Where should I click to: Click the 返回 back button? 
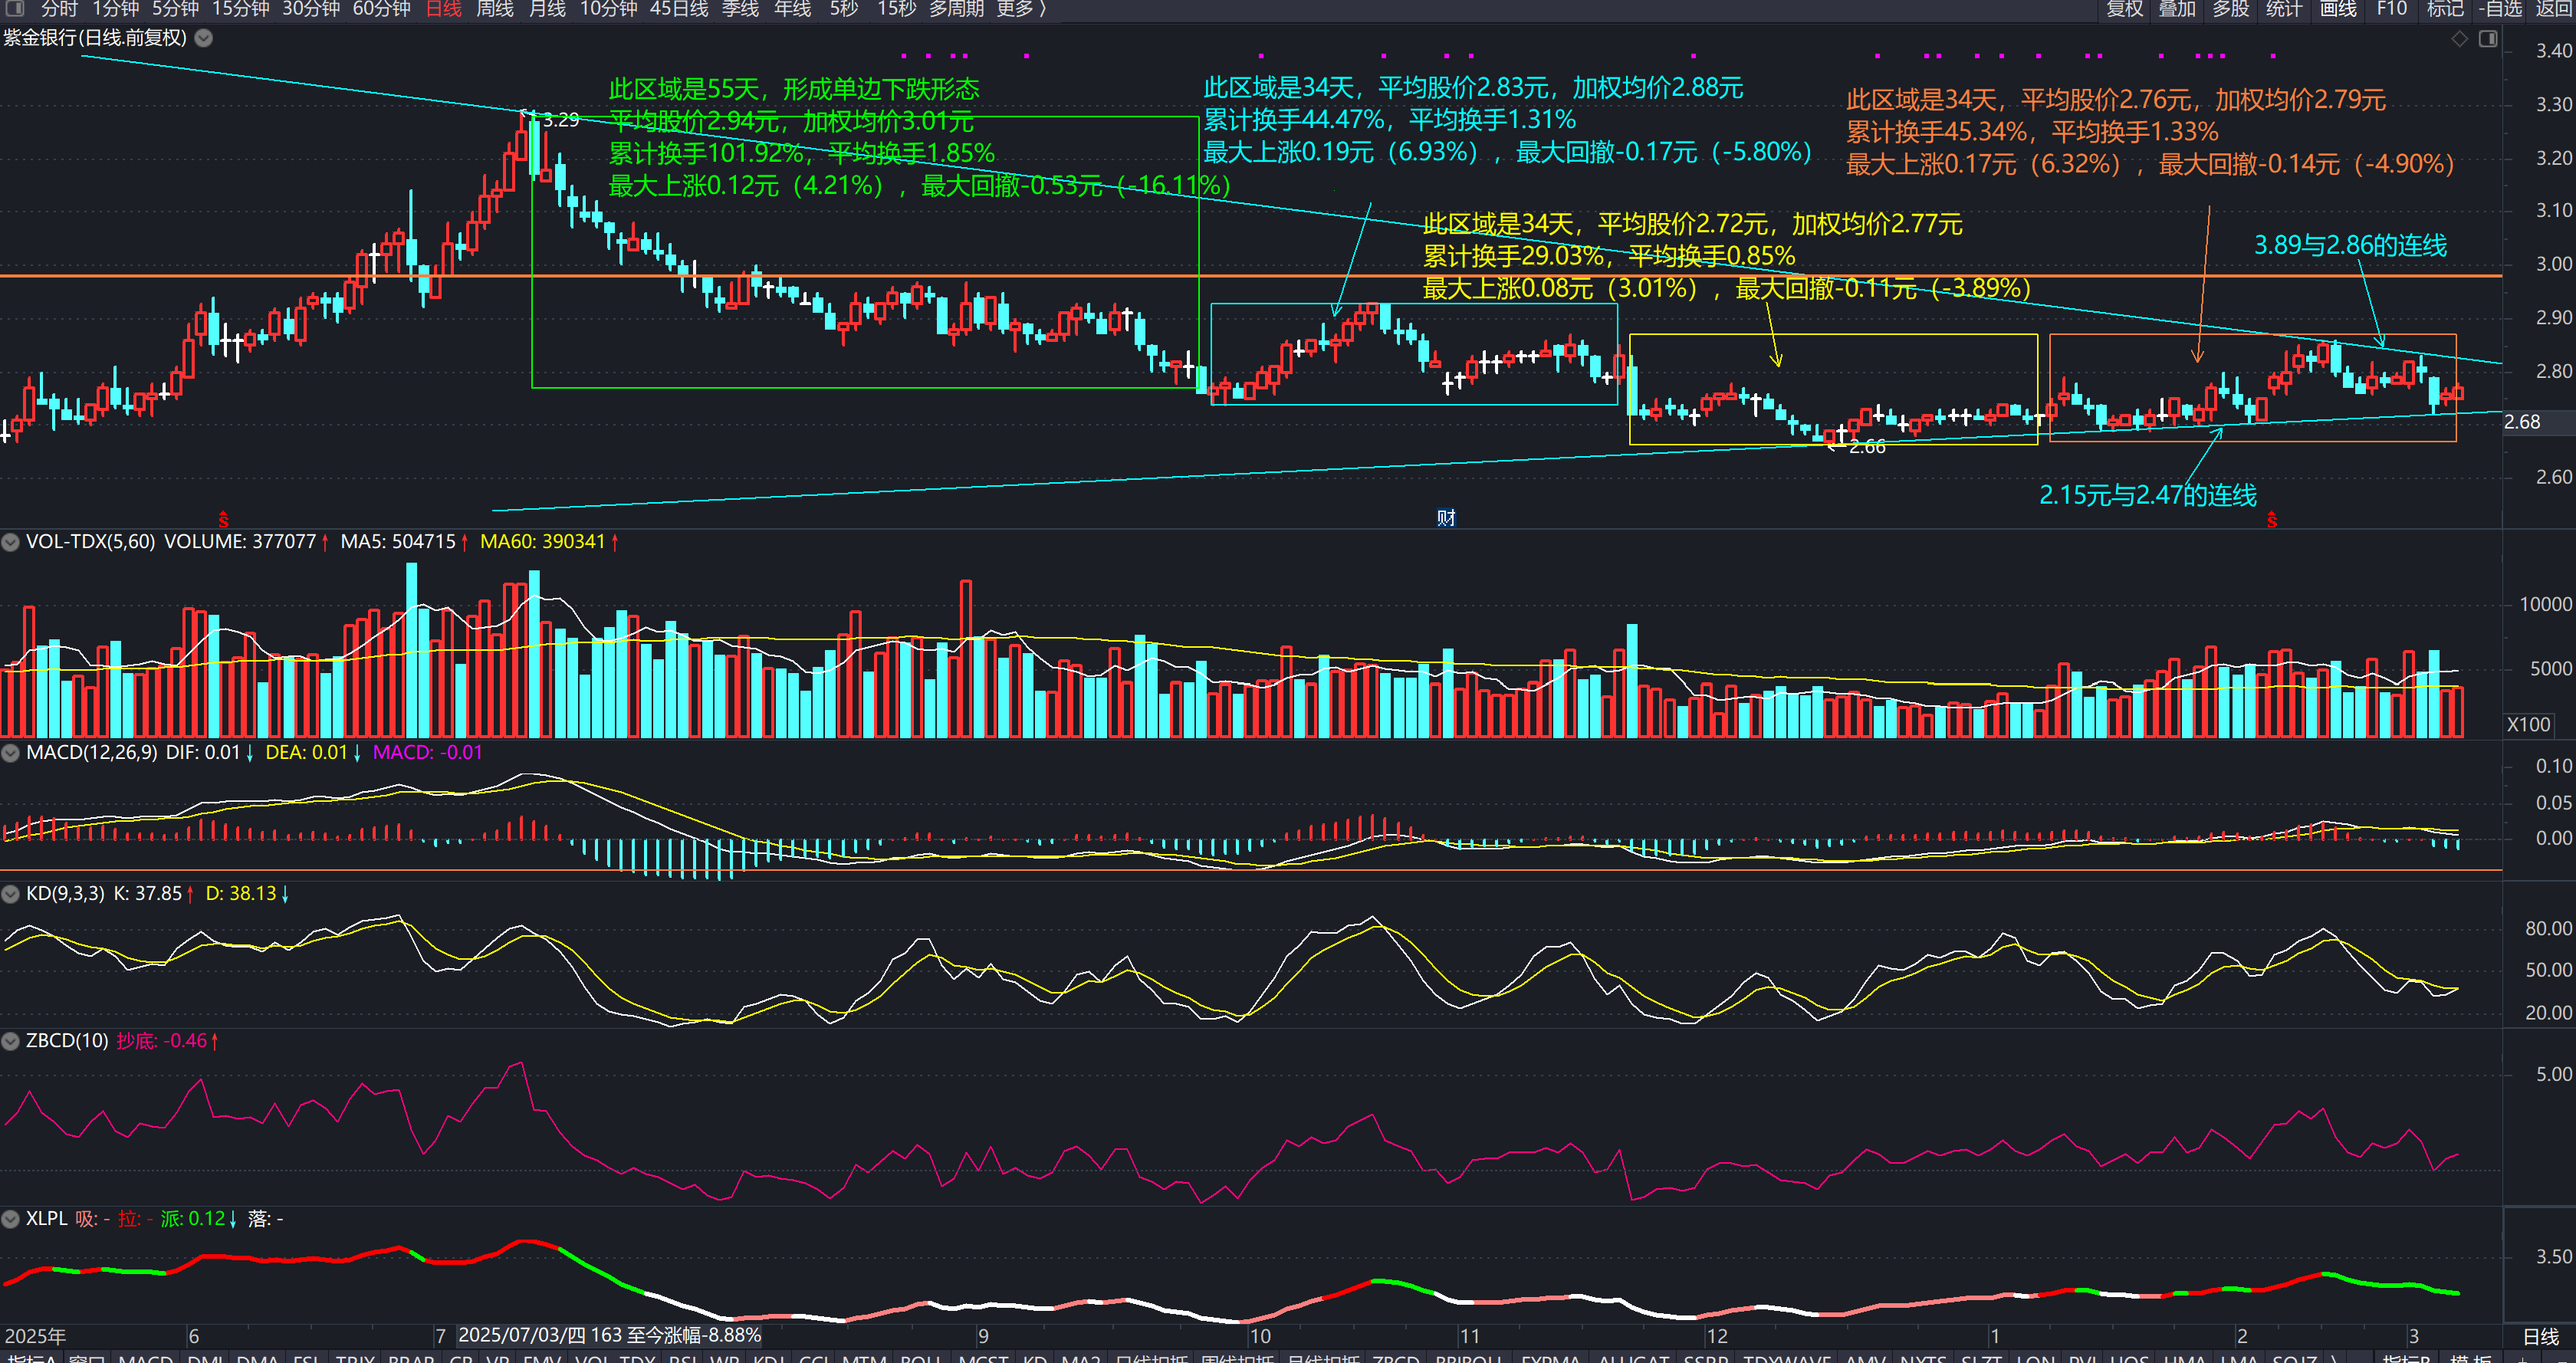[2553, 9]
